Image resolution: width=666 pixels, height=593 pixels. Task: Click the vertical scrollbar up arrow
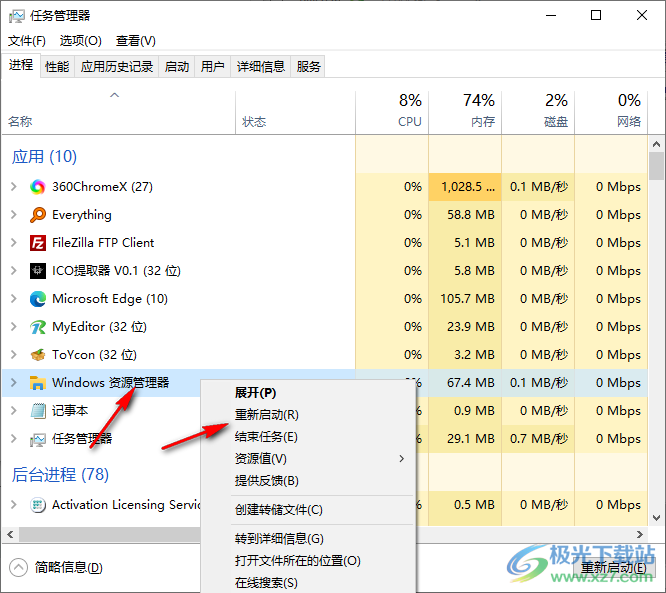point(657,144)
